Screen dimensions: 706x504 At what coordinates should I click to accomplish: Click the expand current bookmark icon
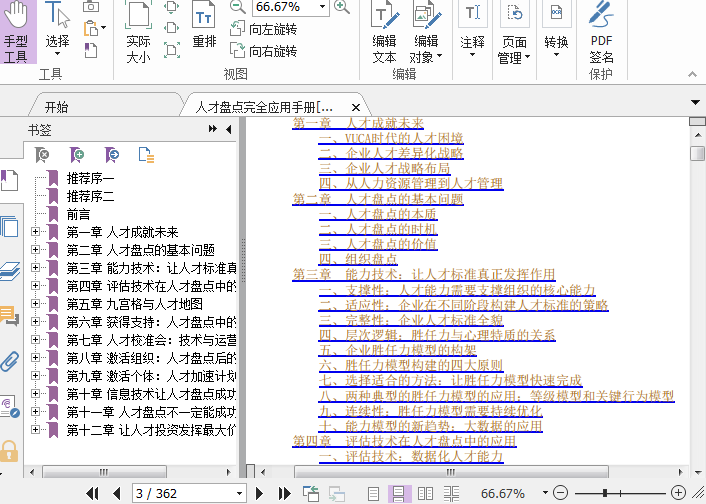(146, 155)
